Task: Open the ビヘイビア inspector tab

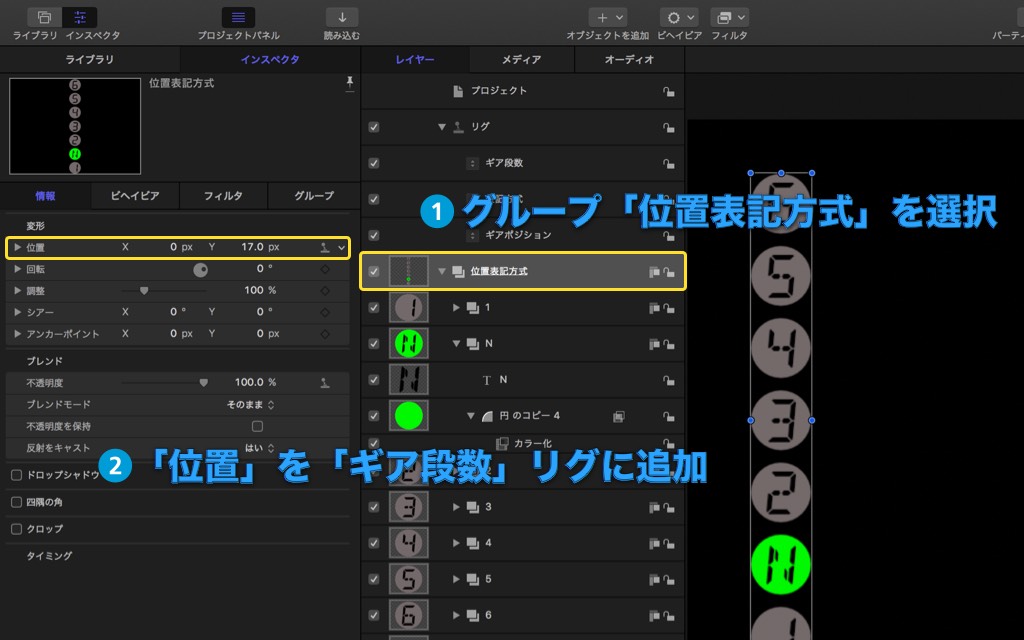Action: tap(135, 196)
